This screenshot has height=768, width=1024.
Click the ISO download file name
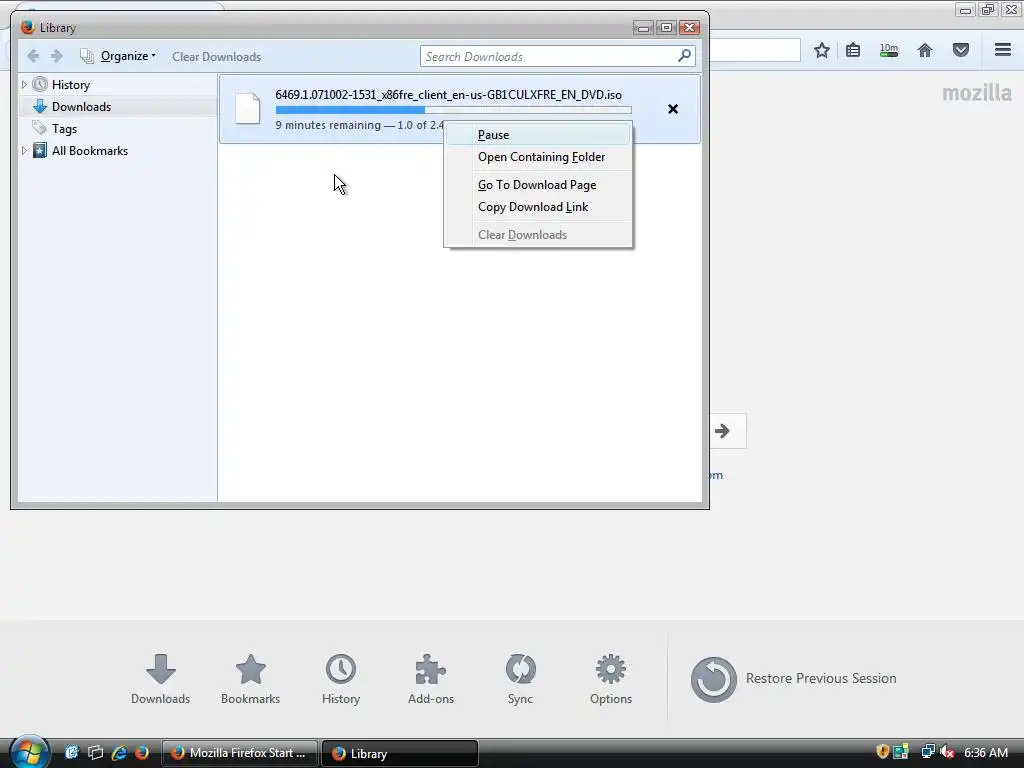[x=448, y=95]
